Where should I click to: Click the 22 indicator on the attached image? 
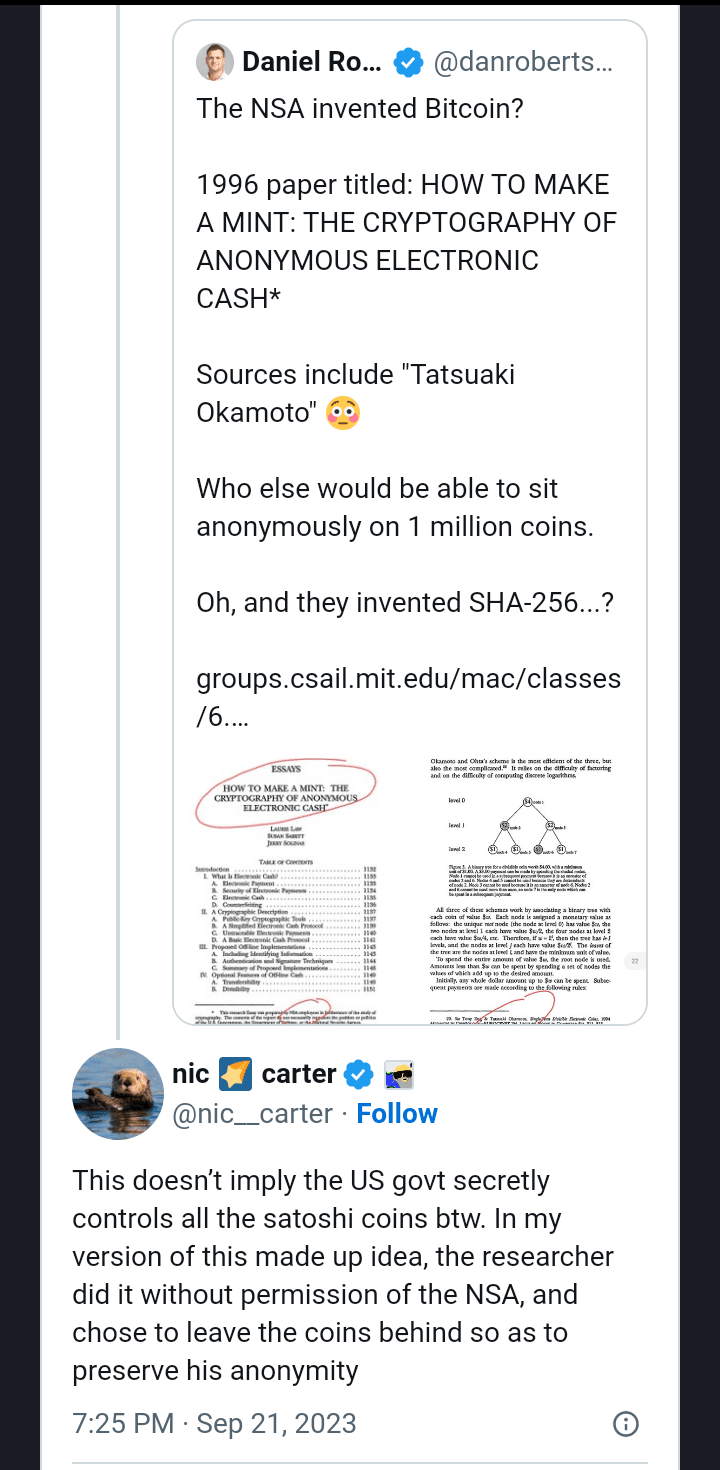click(x=634, y=960)
